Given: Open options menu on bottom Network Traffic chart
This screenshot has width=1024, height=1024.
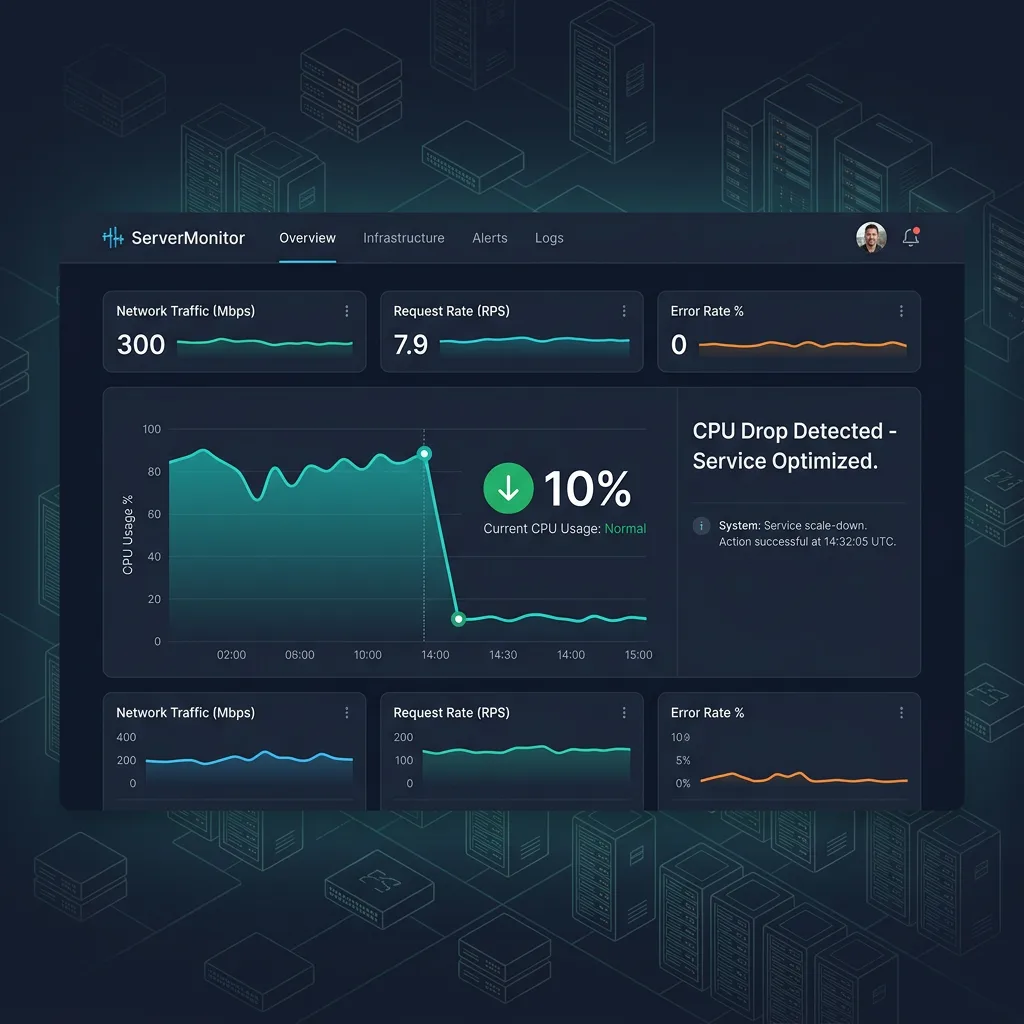Looking at the screenshot, I should pyautogui.click(x=347, y=712).
